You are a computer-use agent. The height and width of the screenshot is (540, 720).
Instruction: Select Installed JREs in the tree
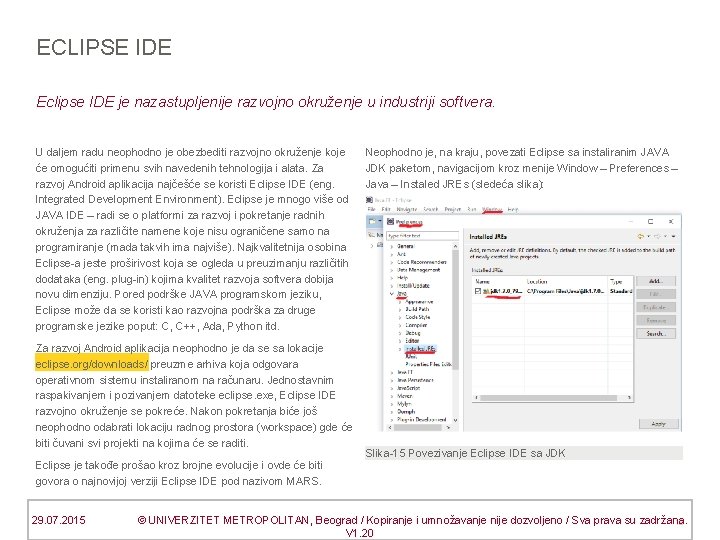(420, 349)
